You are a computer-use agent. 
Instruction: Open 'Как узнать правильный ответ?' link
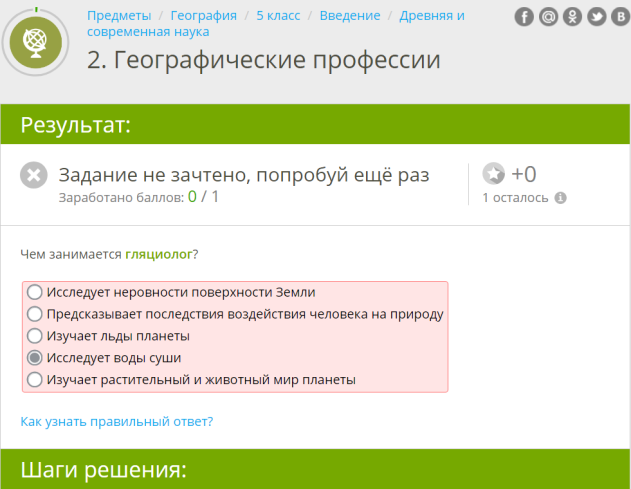tap(116, 421)
